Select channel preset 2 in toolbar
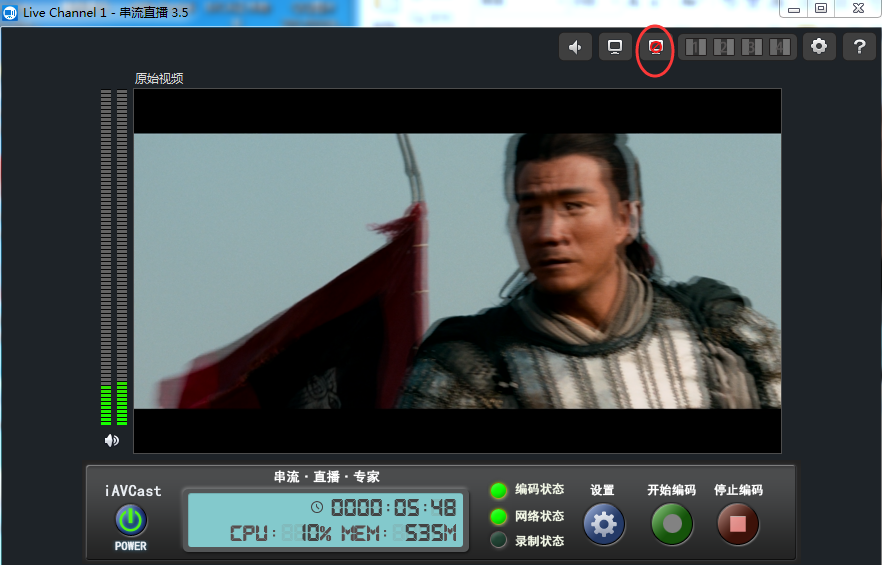 point(723,47)
